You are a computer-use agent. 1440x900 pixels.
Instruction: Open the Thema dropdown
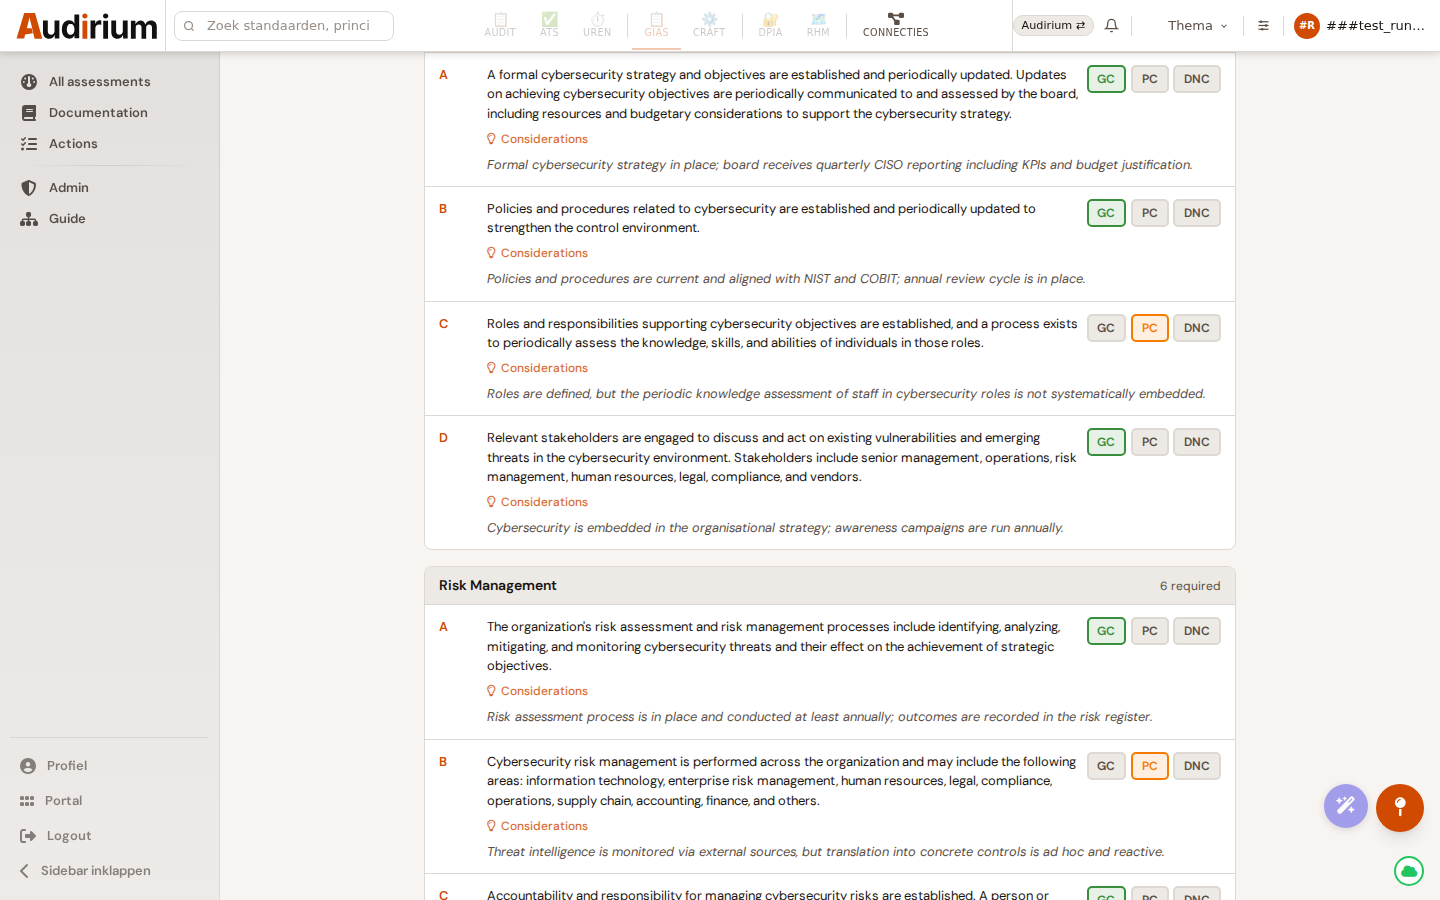[x=1197, y=25]
